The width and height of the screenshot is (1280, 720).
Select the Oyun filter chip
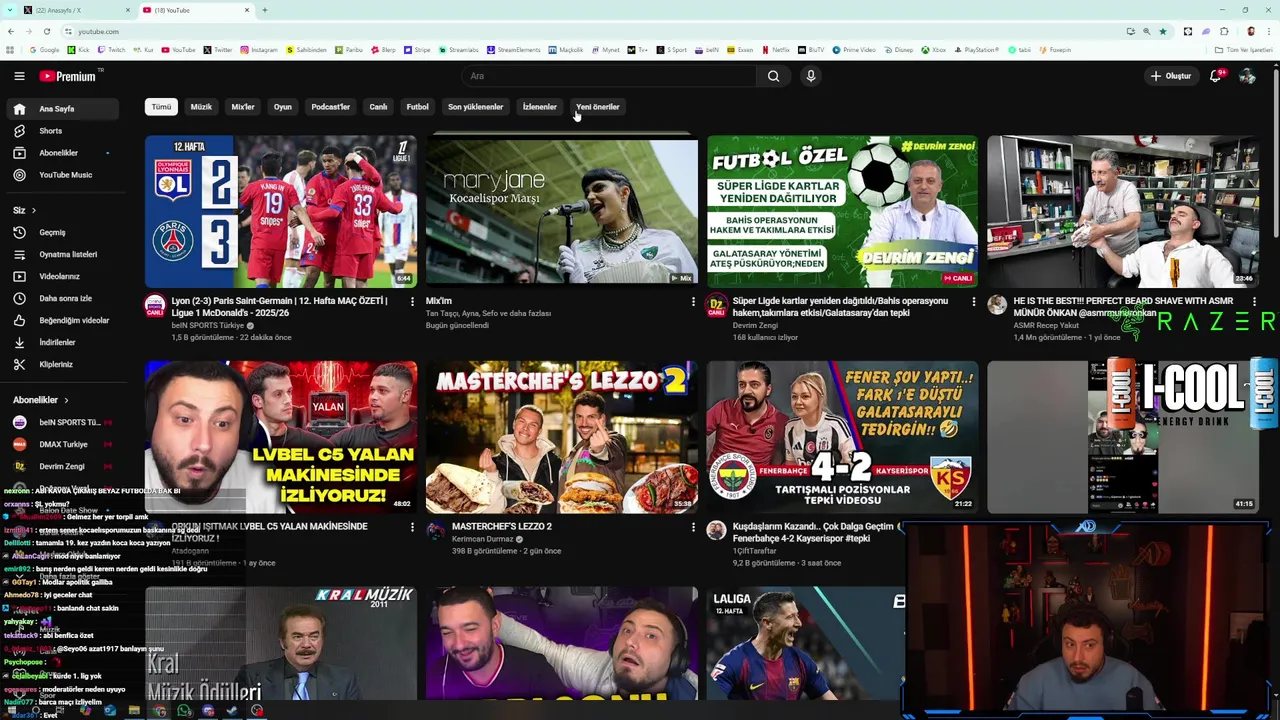pyautogui.click(x=283, y=107)
